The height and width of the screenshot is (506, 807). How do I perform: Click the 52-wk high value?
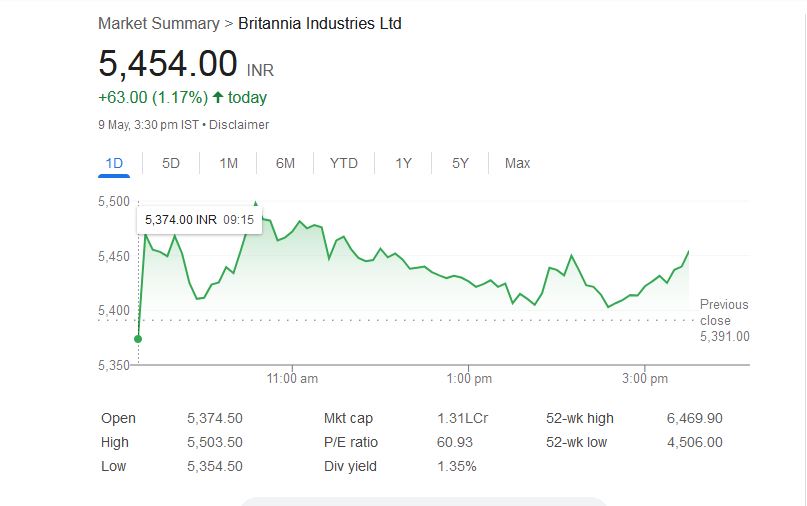694,418
